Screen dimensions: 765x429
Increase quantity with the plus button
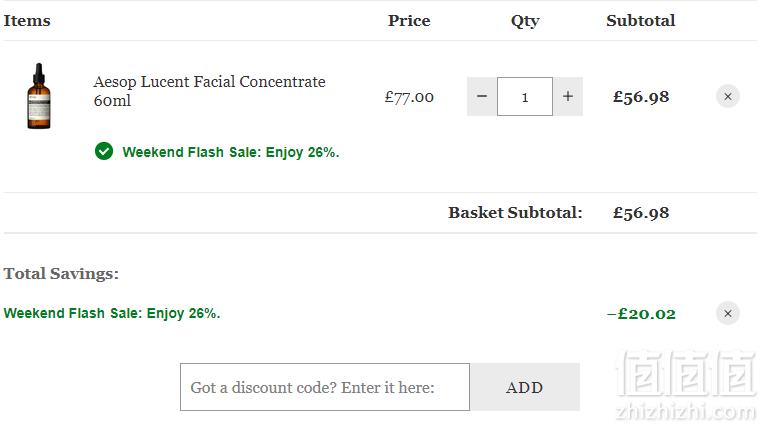click(x=567, y=96)
